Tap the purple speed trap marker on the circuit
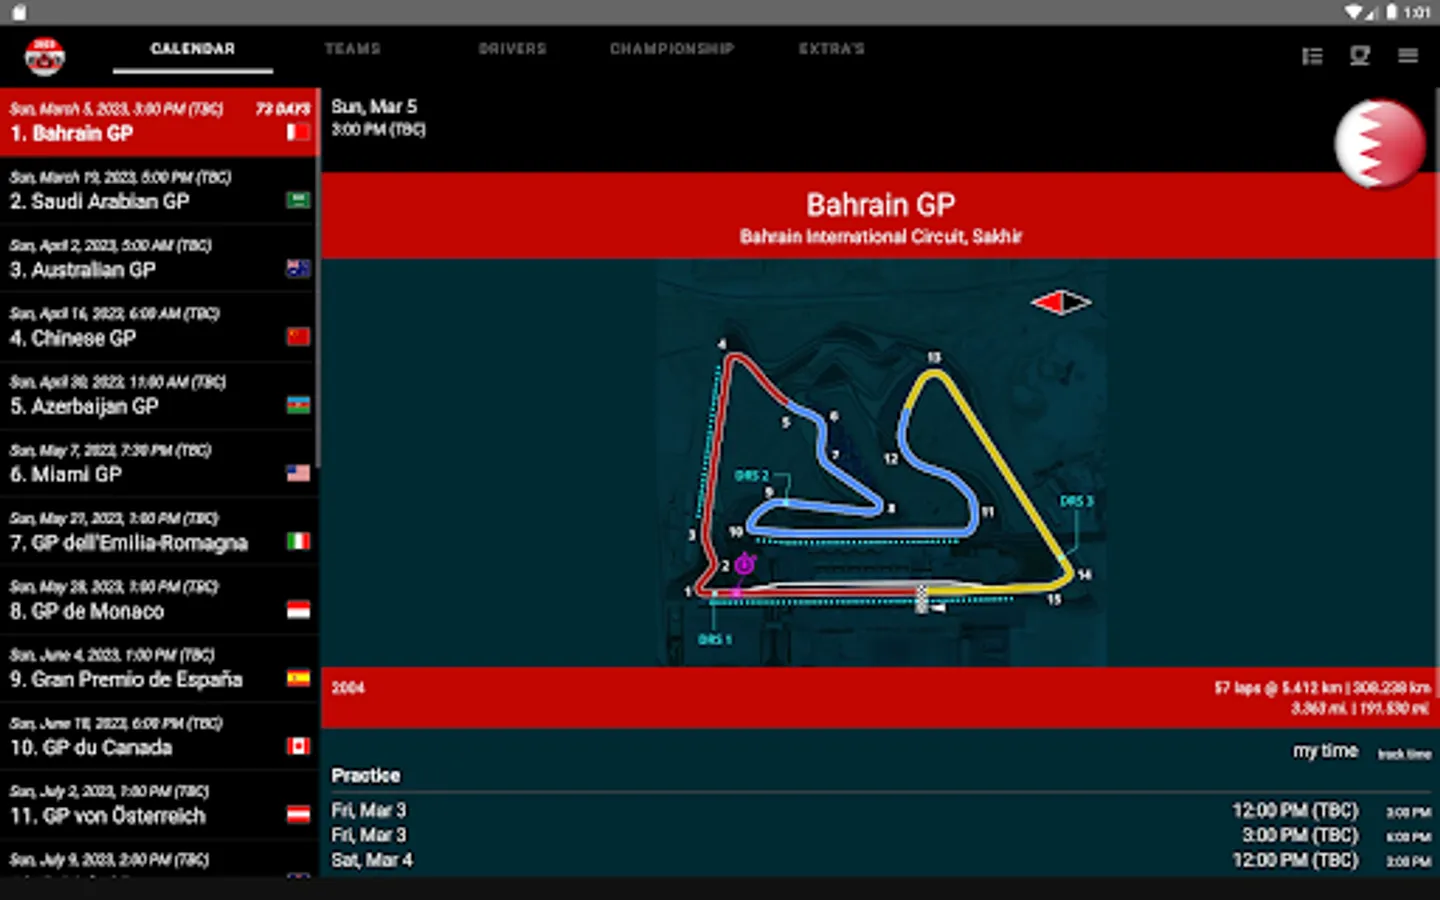Screen dimensions: 1440x900 (744, 565)
